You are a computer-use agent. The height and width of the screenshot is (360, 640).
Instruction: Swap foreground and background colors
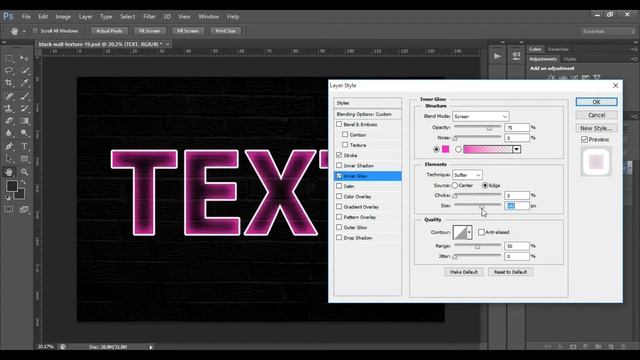pos(24,182)
